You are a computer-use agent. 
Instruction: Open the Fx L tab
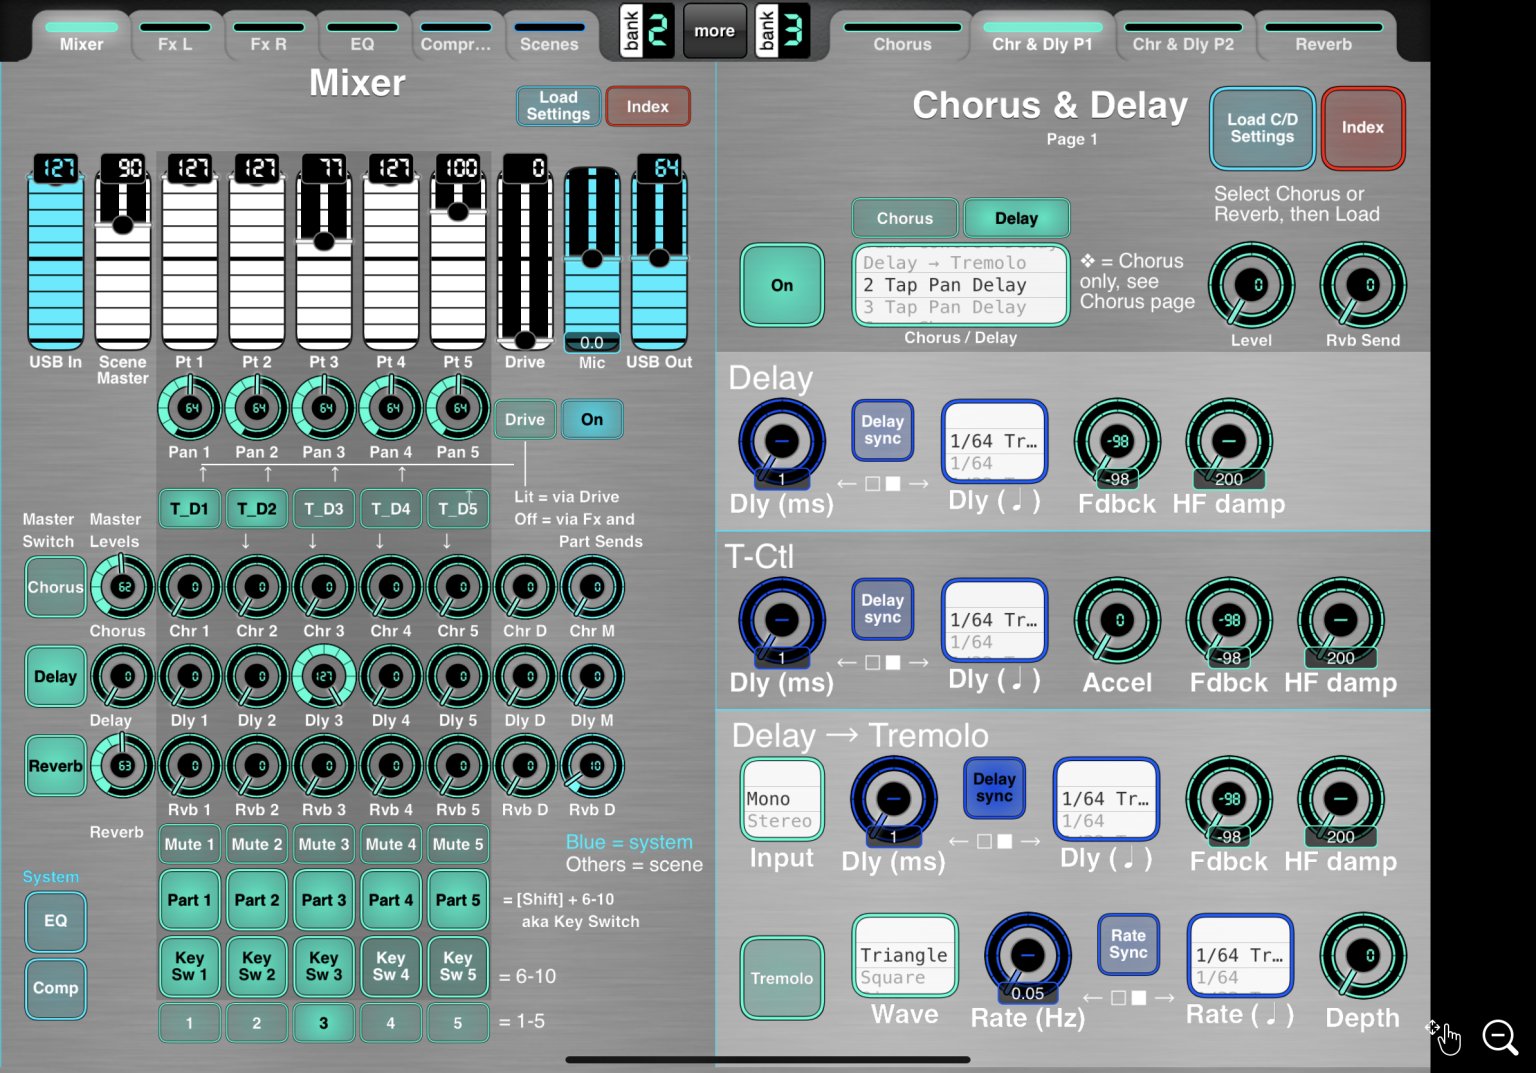pyautogui.click(x=175, y=36)
